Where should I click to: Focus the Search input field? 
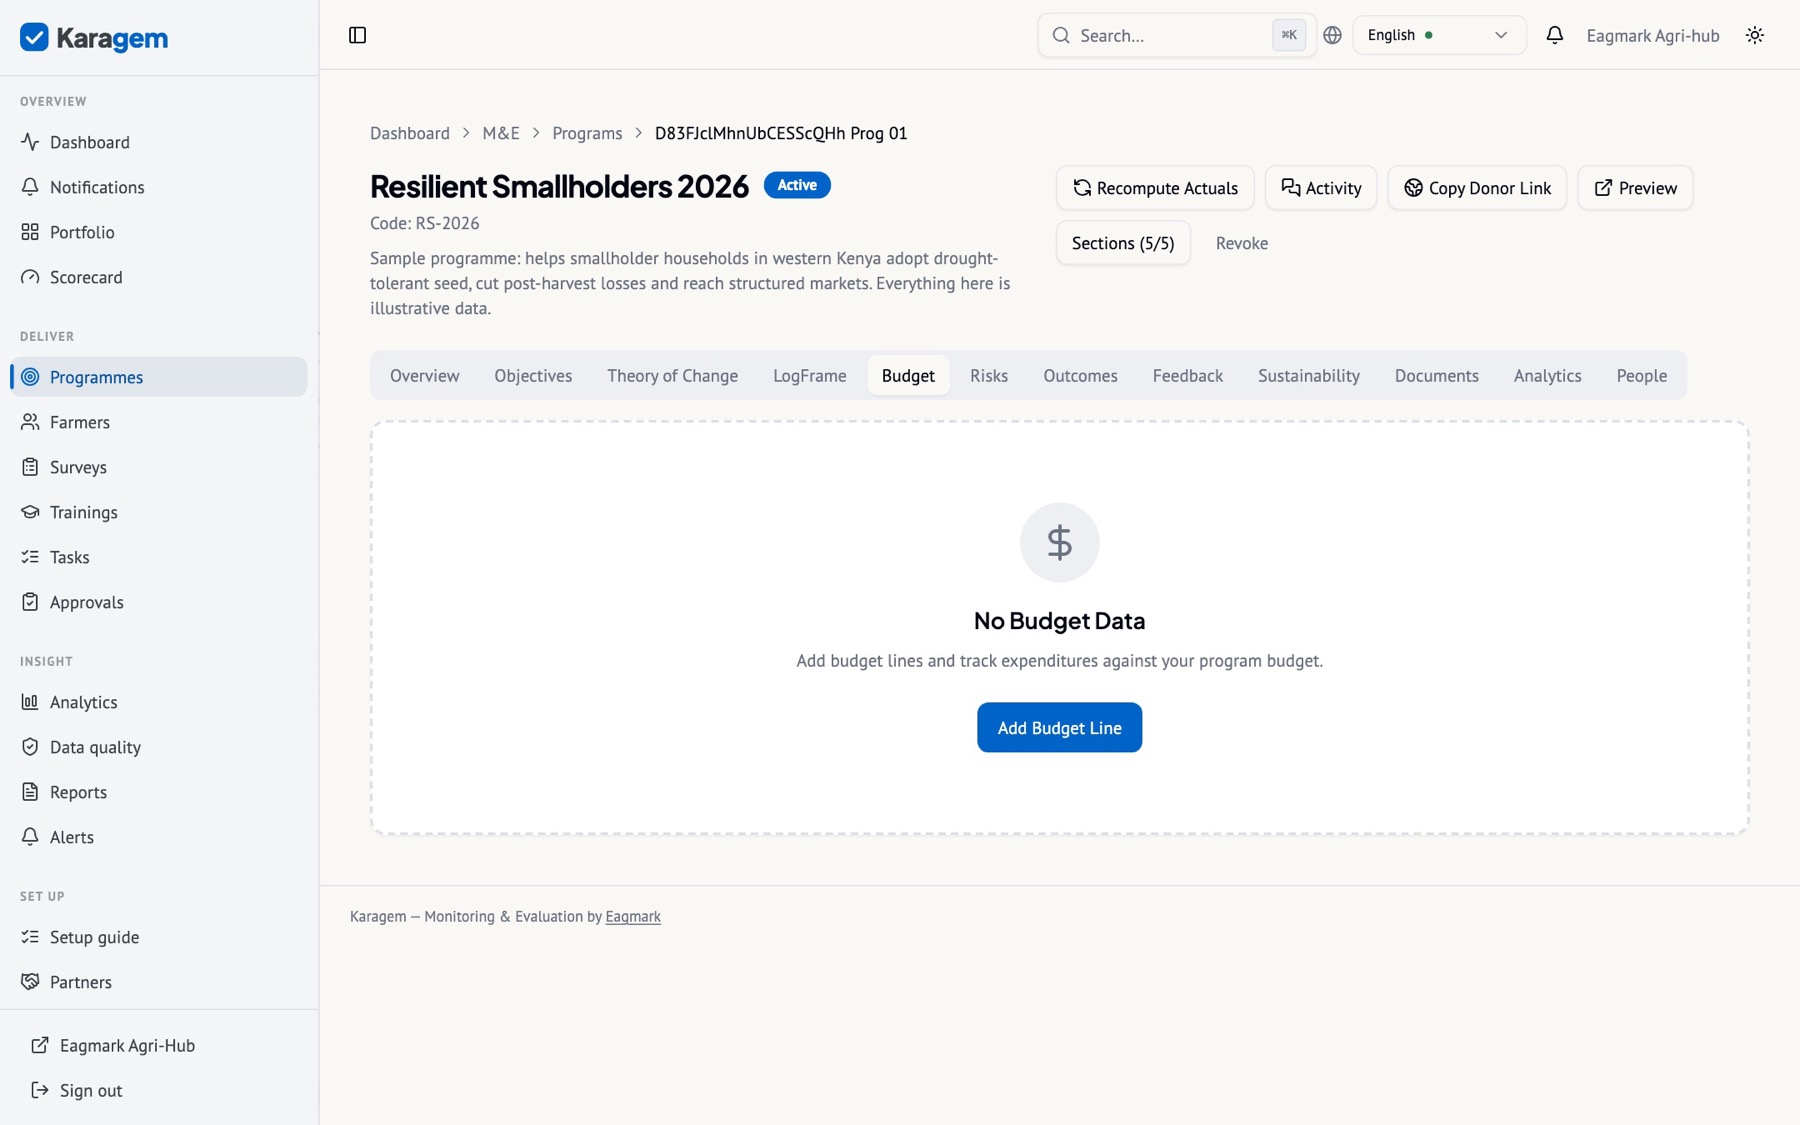[1176, 35]
